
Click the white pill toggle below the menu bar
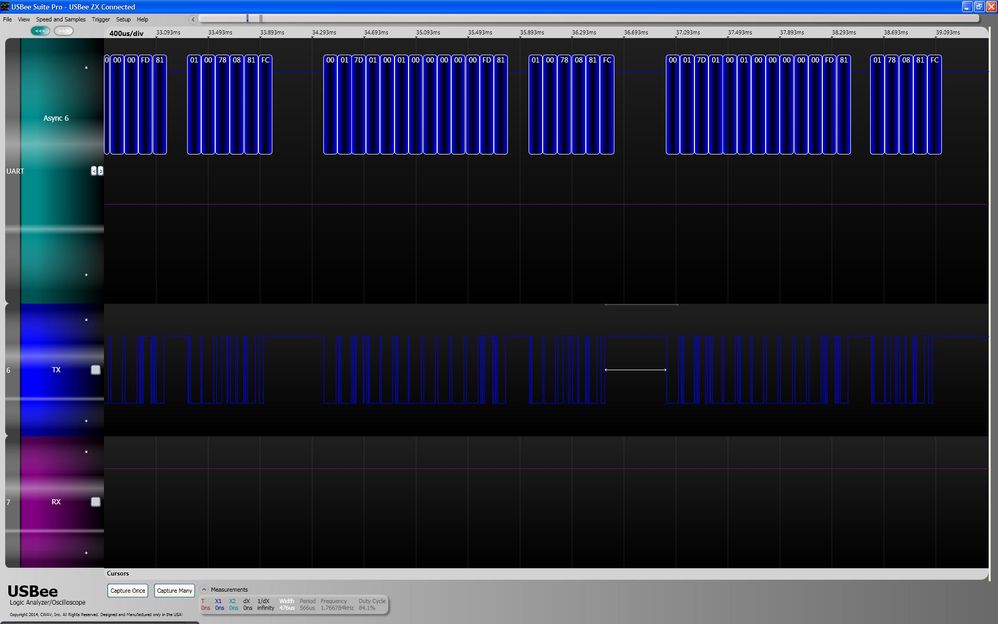(64, 31)
